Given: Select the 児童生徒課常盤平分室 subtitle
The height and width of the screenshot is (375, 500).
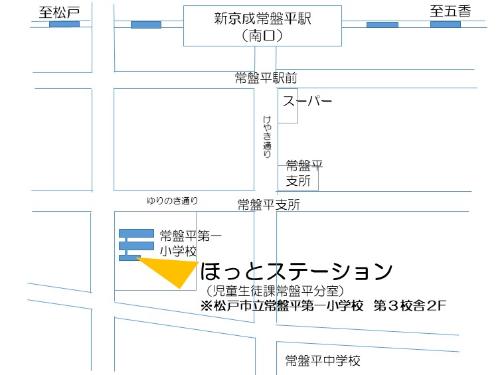Looking at the screenshot, I should point(275,291).
